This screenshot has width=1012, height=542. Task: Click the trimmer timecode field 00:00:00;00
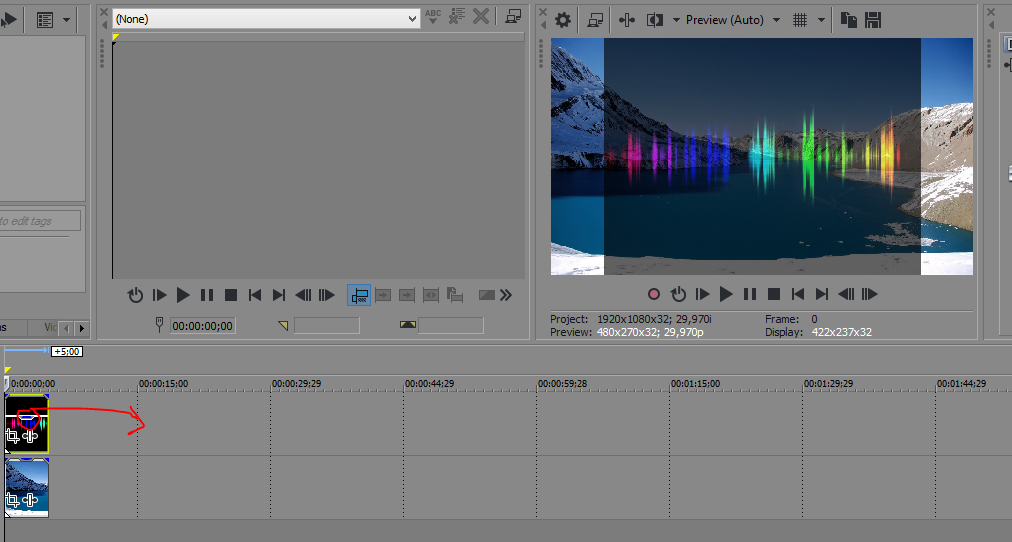(x=203, y=326)
